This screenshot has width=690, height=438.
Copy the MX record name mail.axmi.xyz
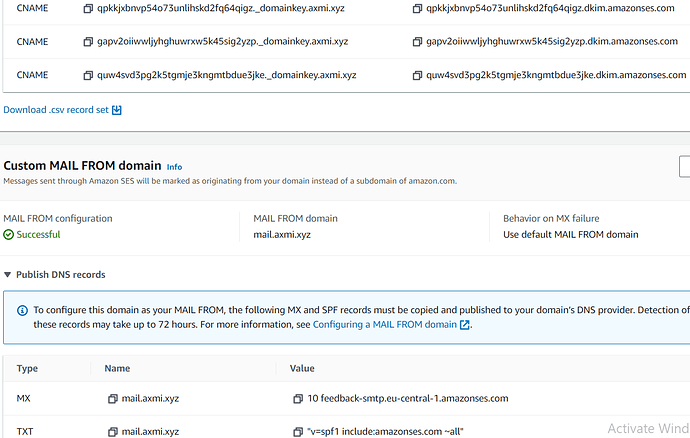[113, 399]
